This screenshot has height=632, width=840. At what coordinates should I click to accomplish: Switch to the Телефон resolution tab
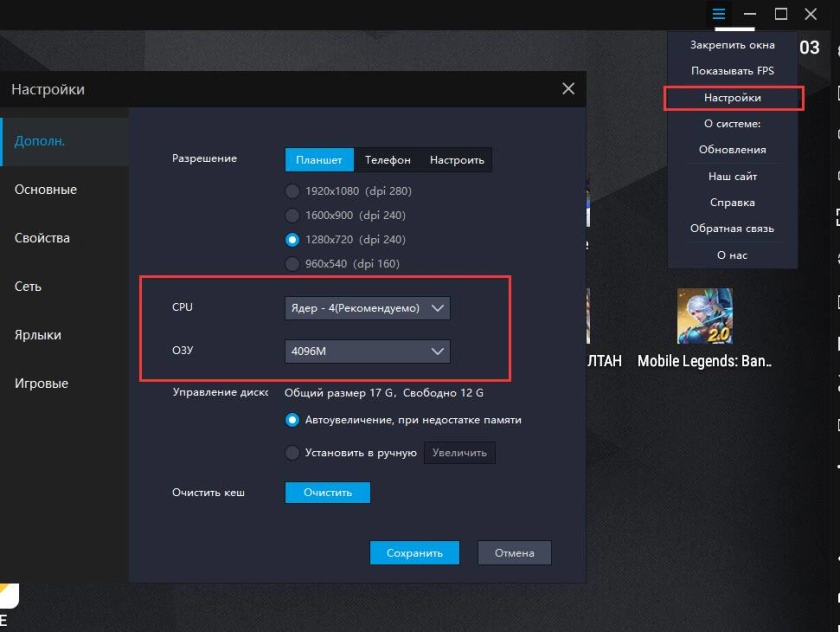click(x=387, y=160)
